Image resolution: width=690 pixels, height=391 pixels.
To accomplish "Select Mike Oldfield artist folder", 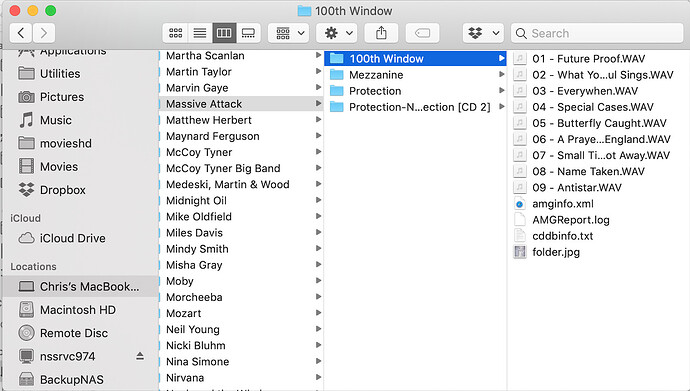I will pos(241,216).
